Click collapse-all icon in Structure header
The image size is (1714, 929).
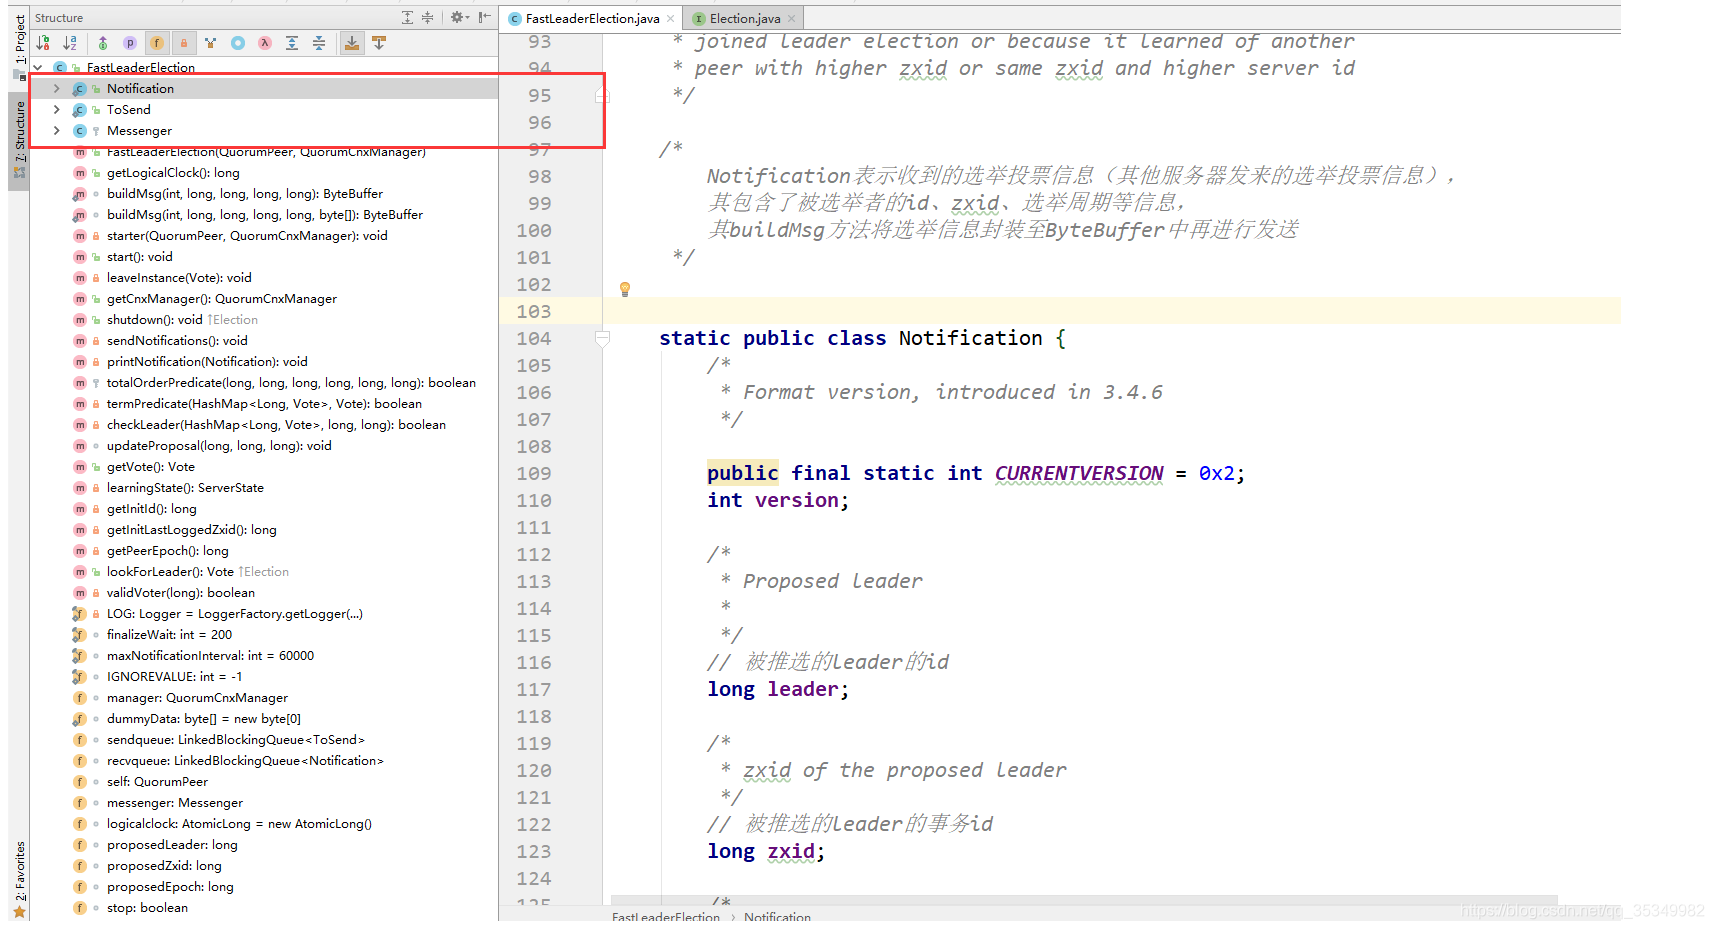pos(427,17)
